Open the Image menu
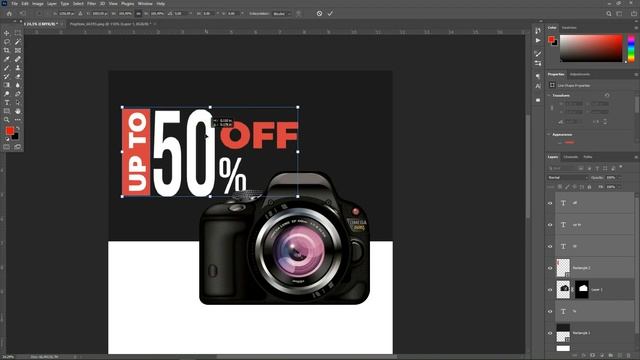 [x=38, y=3]
